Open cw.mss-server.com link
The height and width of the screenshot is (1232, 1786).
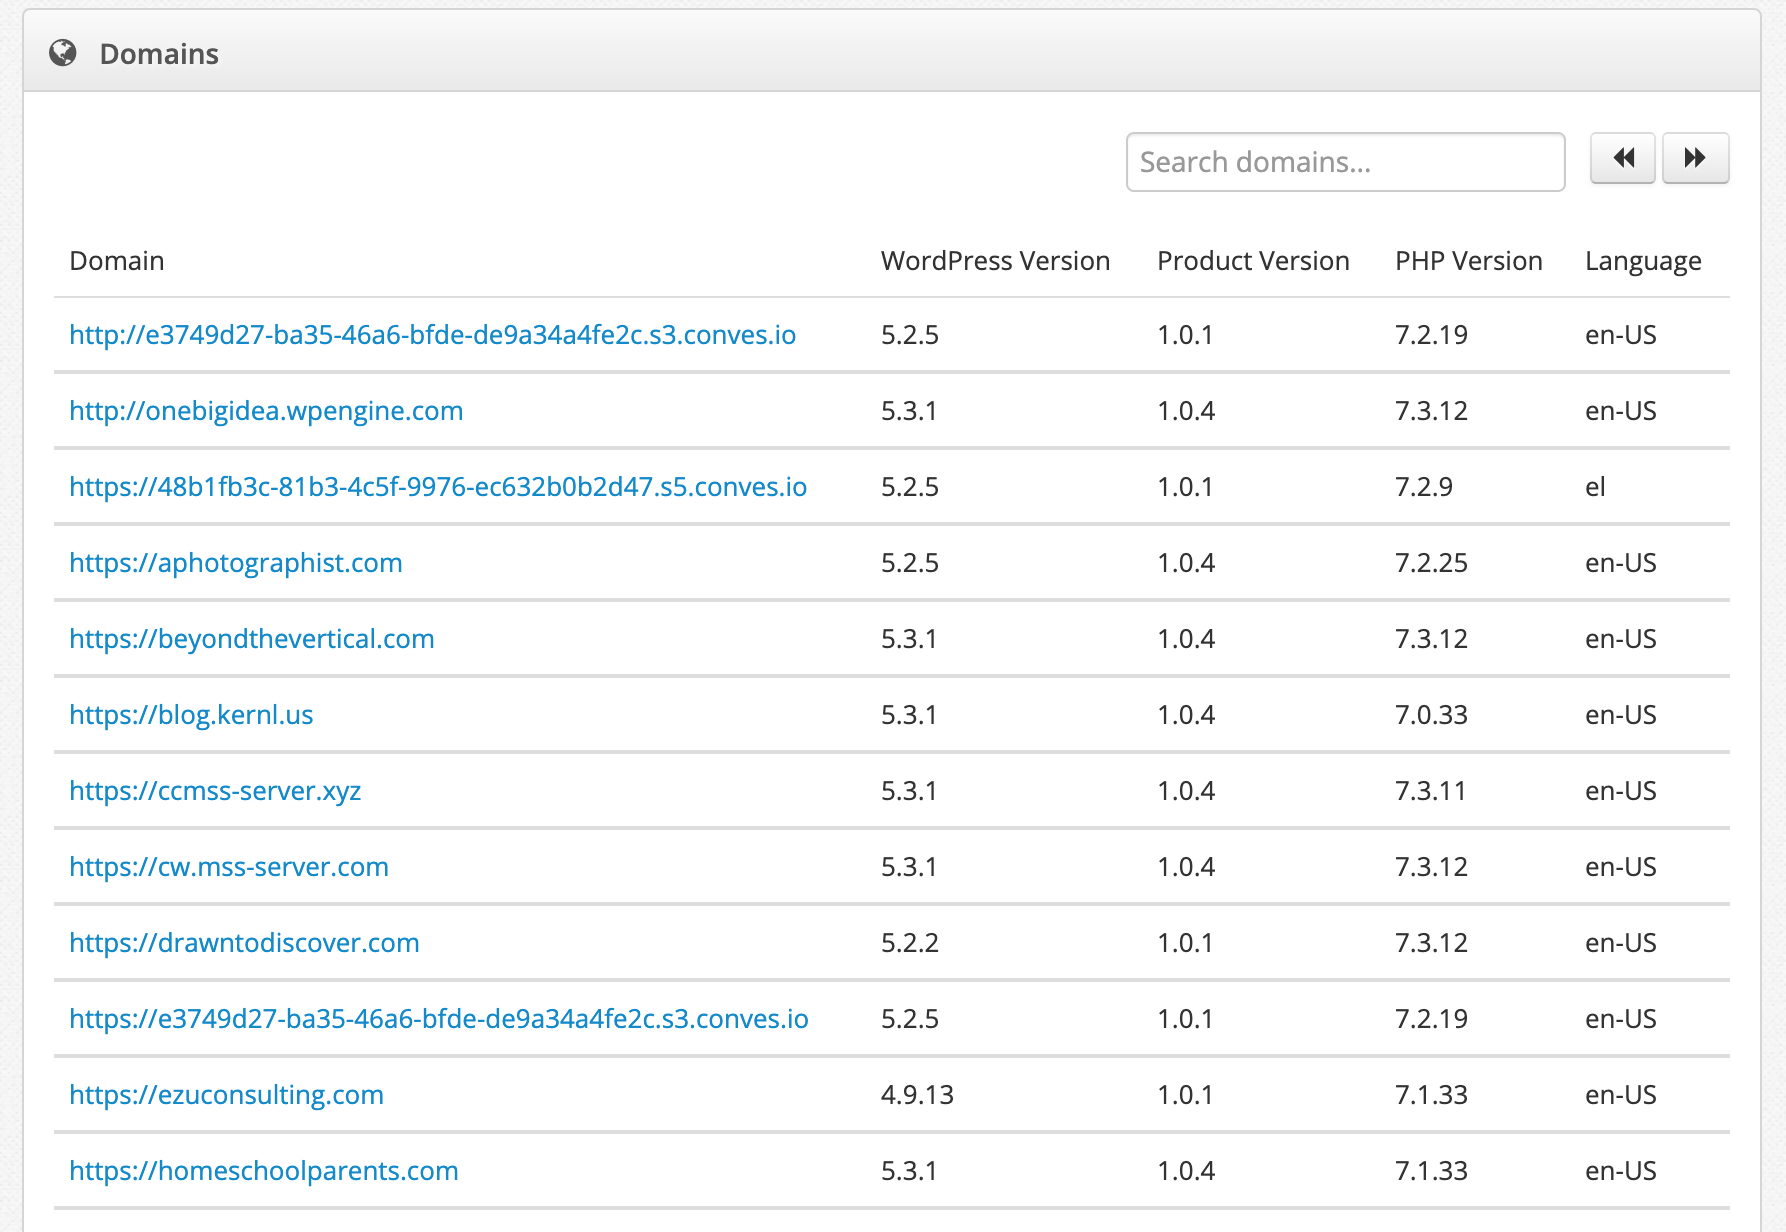point(229,867)
